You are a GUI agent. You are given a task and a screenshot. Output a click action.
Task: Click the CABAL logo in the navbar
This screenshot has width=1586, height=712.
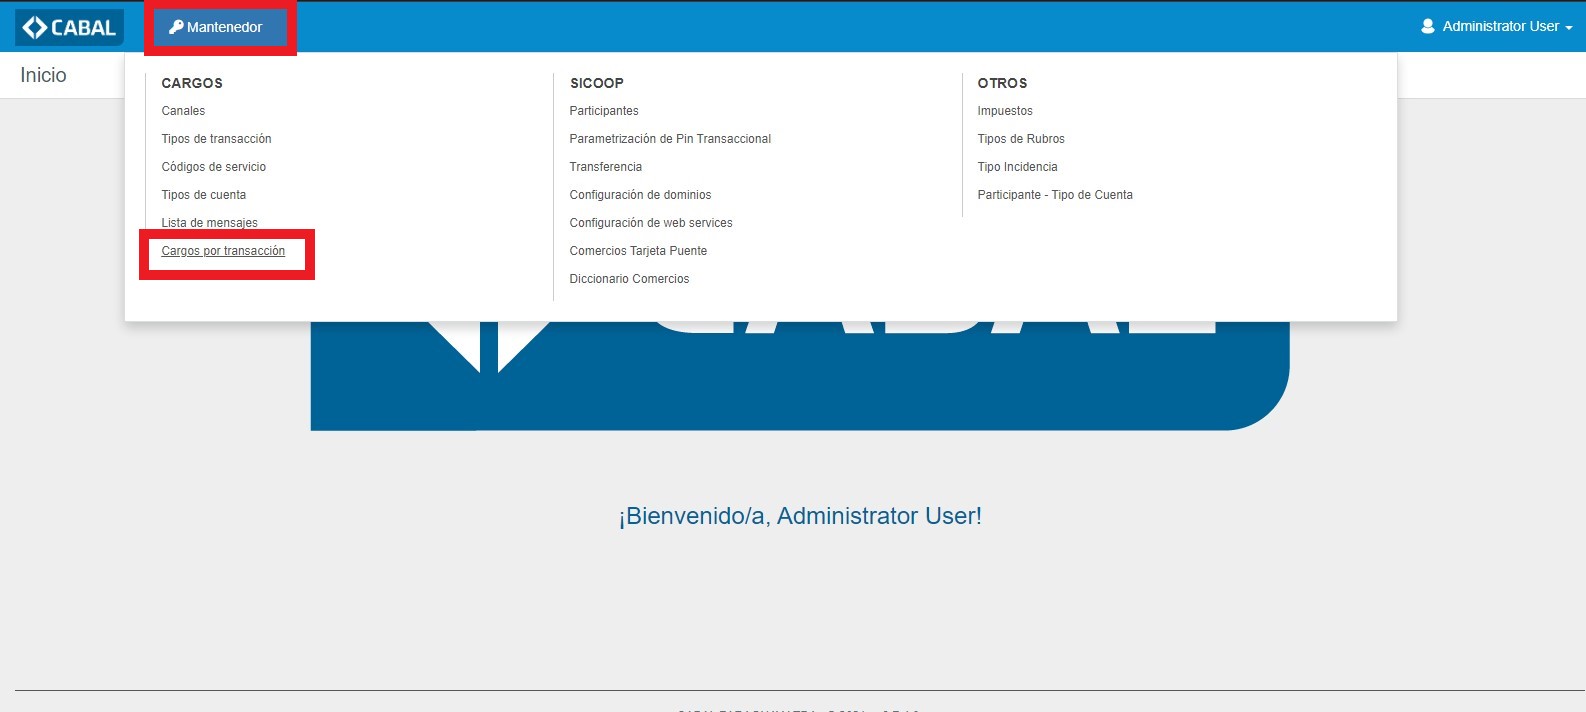coord(69,27)
